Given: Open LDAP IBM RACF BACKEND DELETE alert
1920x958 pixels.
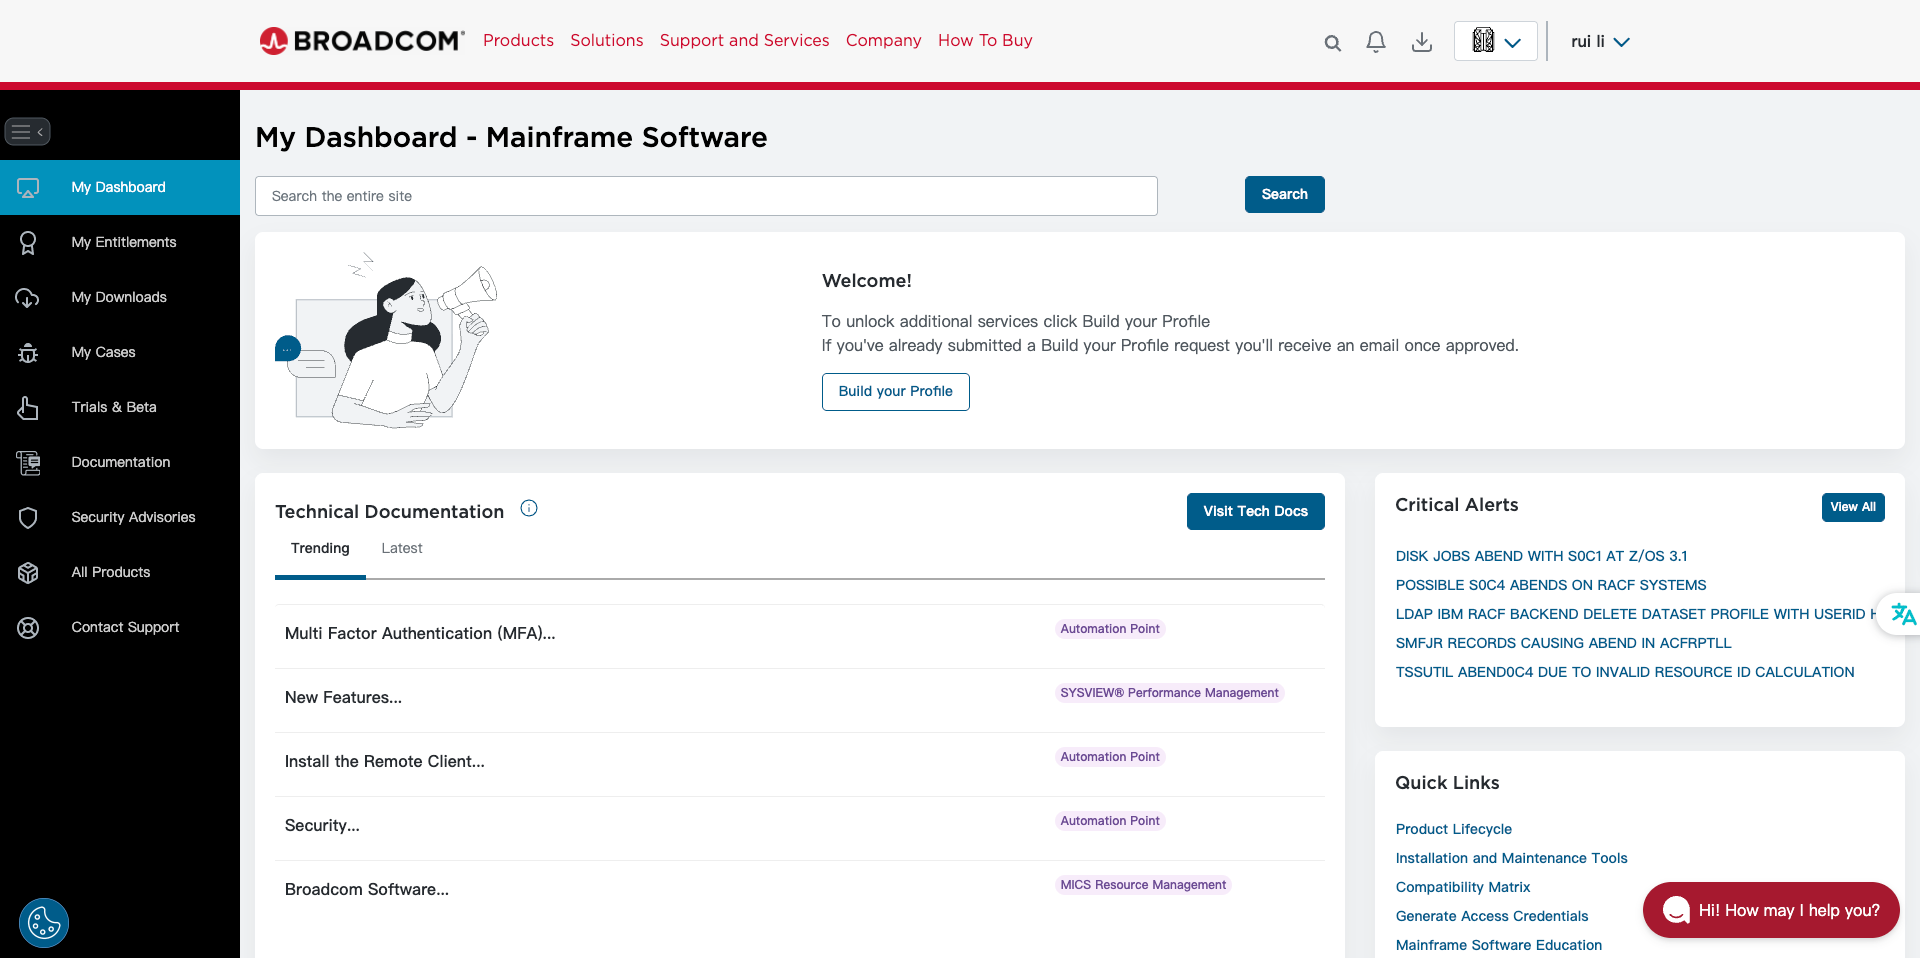Looking at the screenshot, I should coord(1636,615).
